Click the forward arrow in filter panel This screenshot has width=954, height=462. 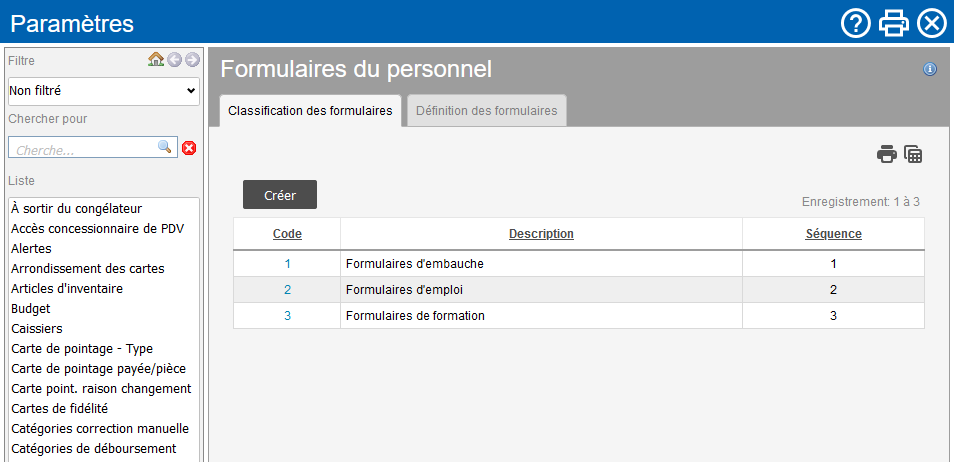pos(192,60)
